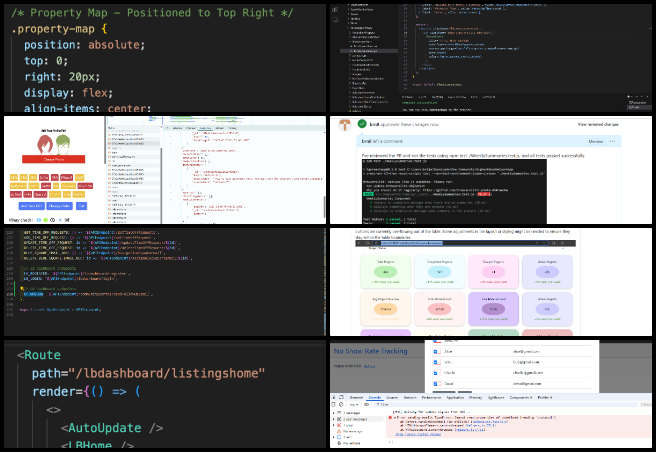Click the reviewer avatar in review panel
This screenshot has width=656, height=452.
tap(345, 124)
